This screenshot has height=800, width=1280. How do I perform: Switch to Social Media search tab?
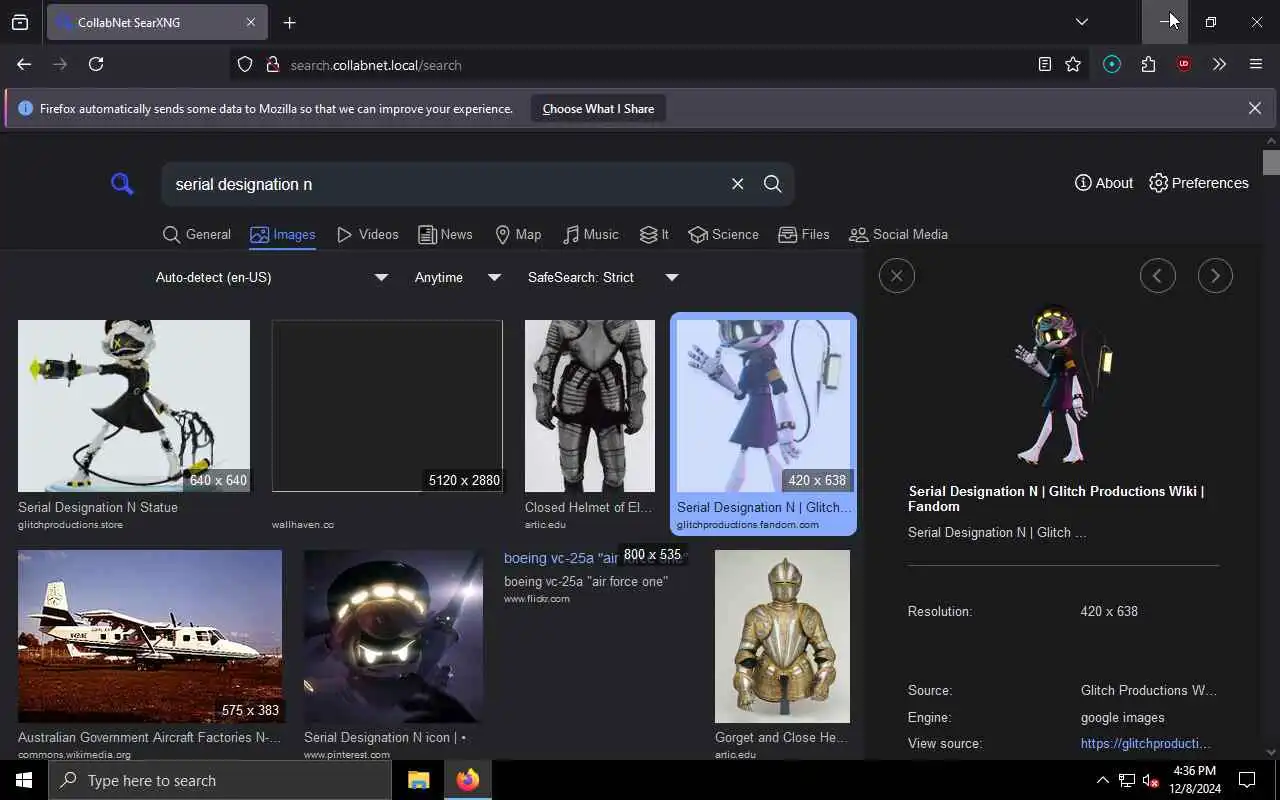[898, 234]
